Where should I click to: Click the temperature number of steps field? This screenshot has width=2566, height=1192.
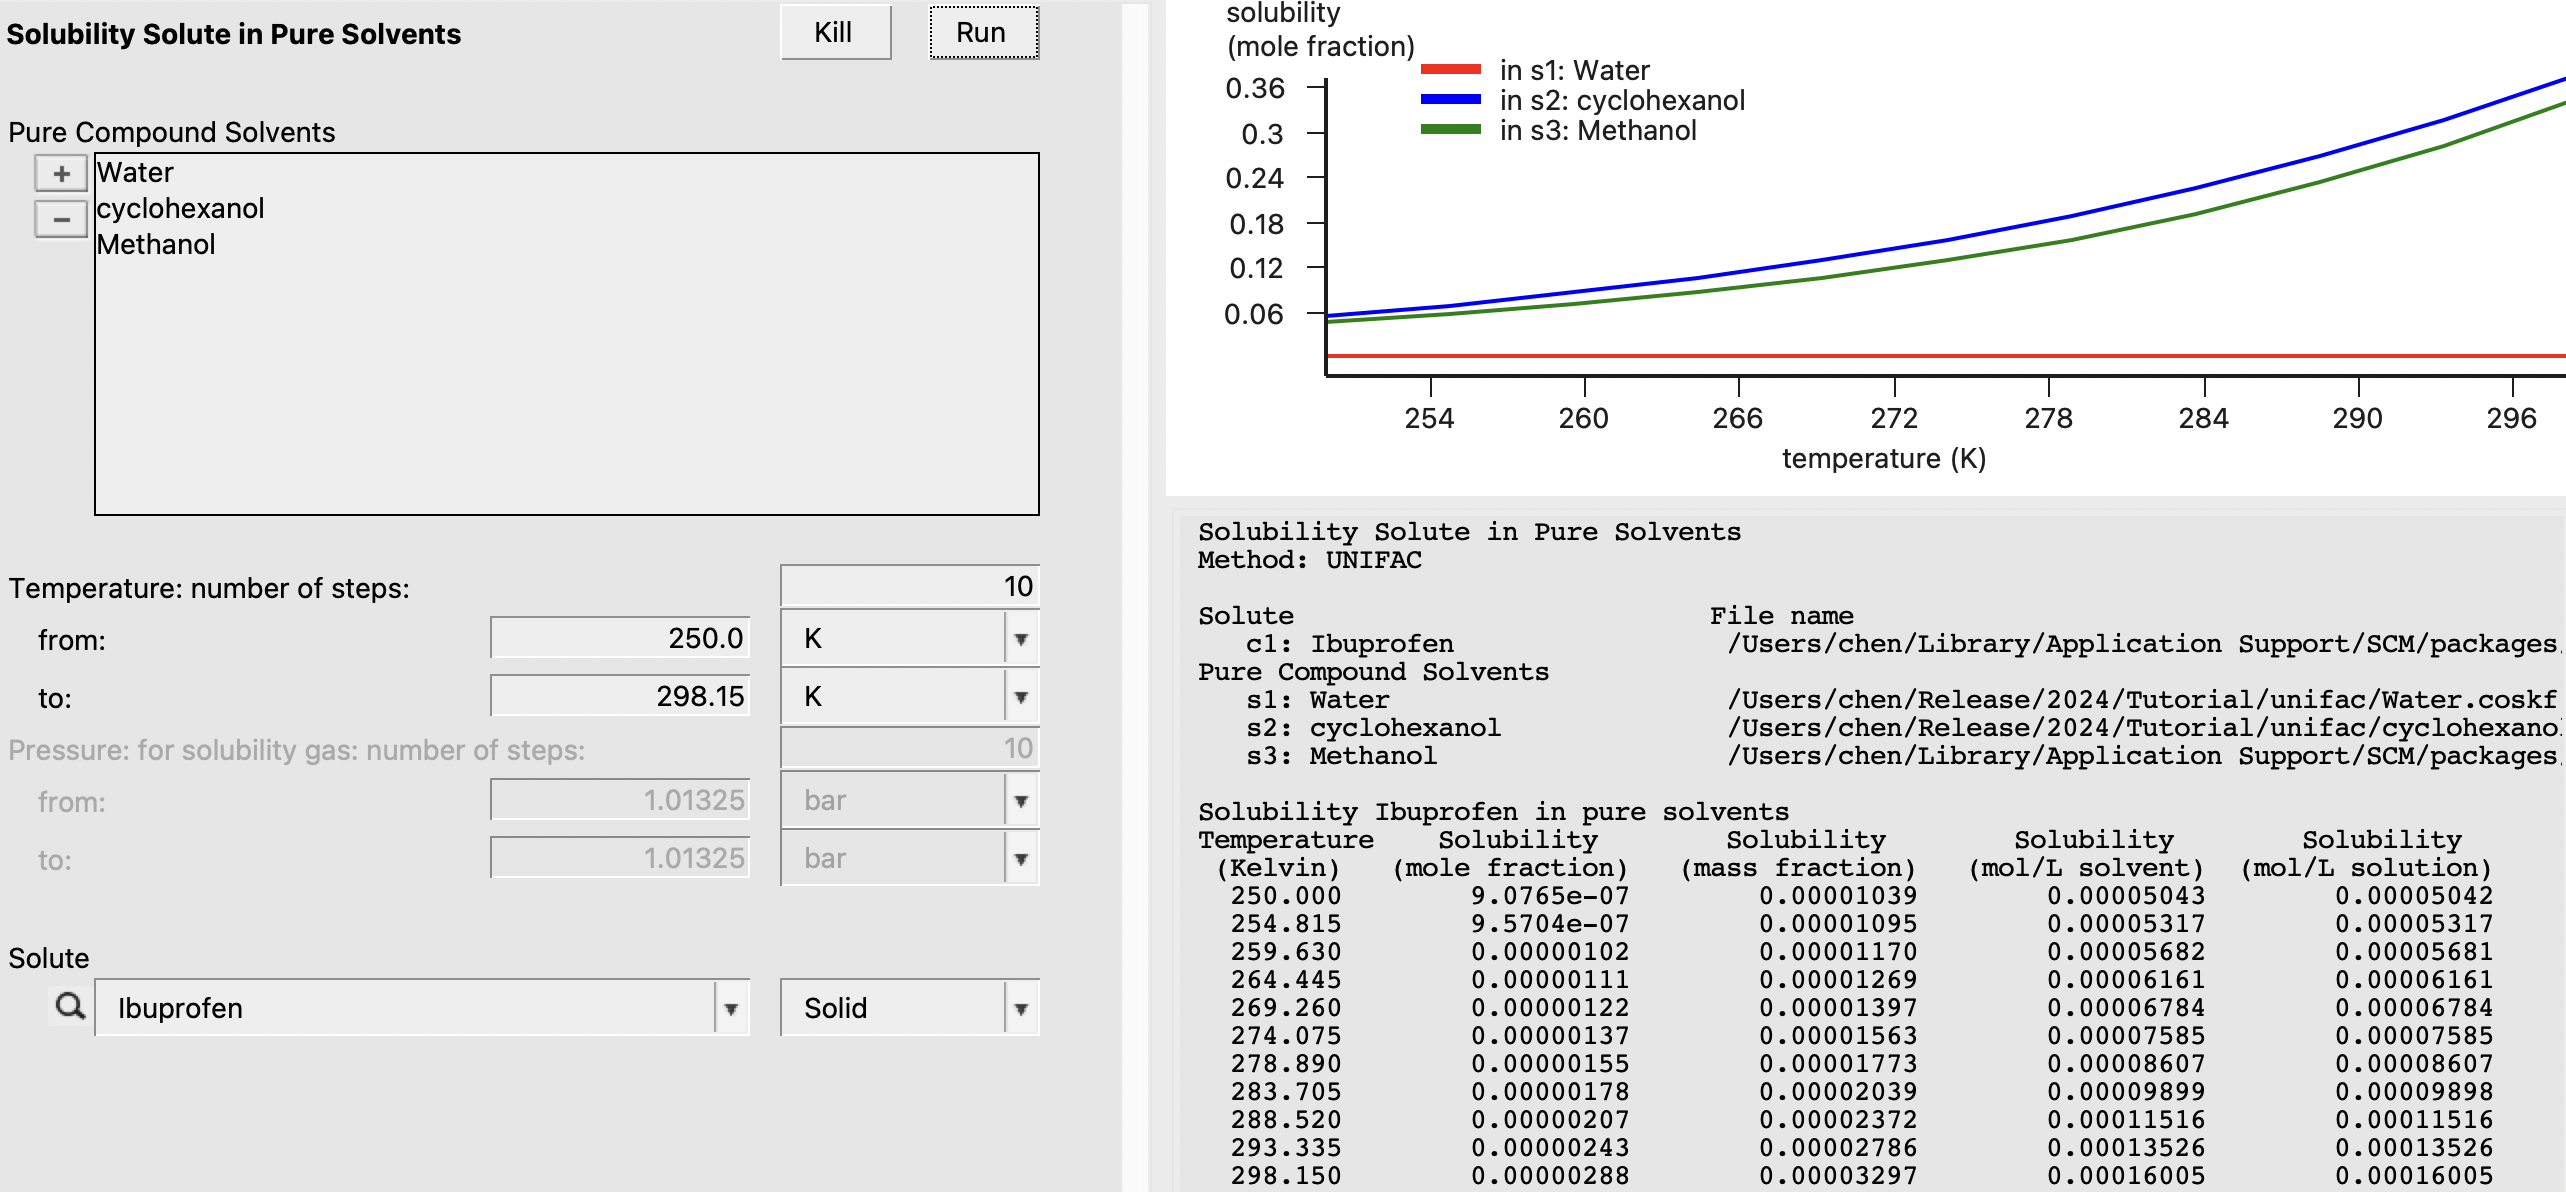[909, 587]
